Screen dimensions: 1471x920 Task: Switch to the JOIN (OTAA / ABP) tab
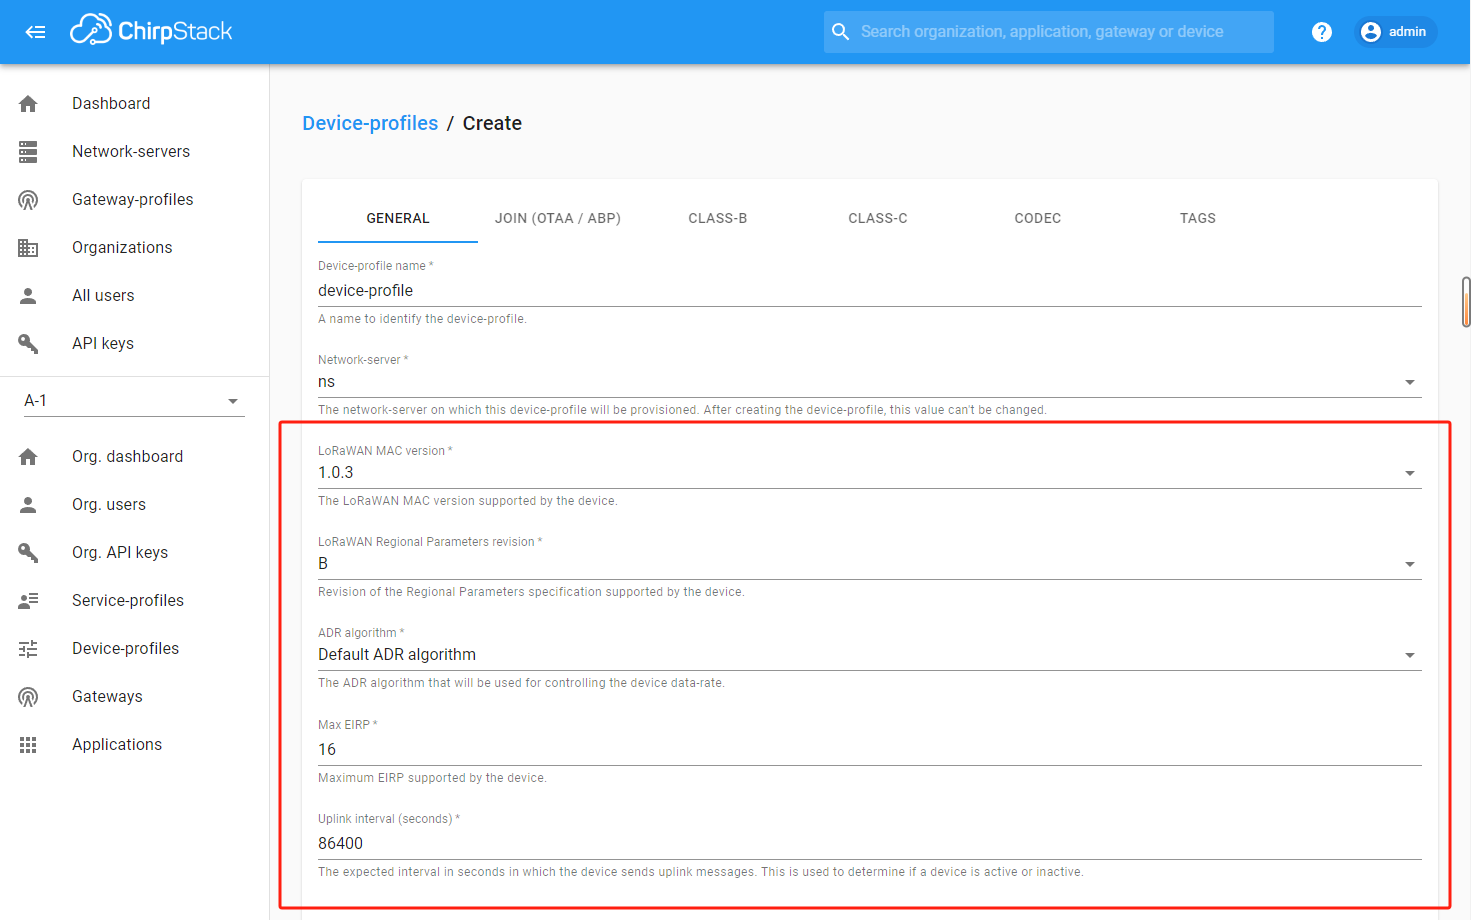(x=557, y=218)
